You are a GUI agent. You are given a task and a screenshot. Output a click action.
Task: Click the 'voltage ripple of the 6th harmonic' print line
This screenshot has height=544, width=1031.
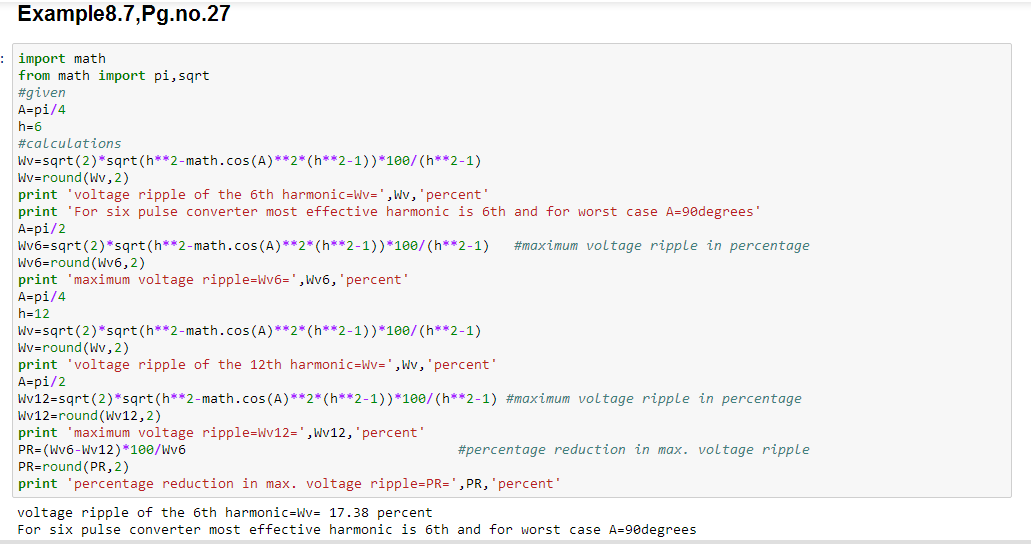pos(254,195)
